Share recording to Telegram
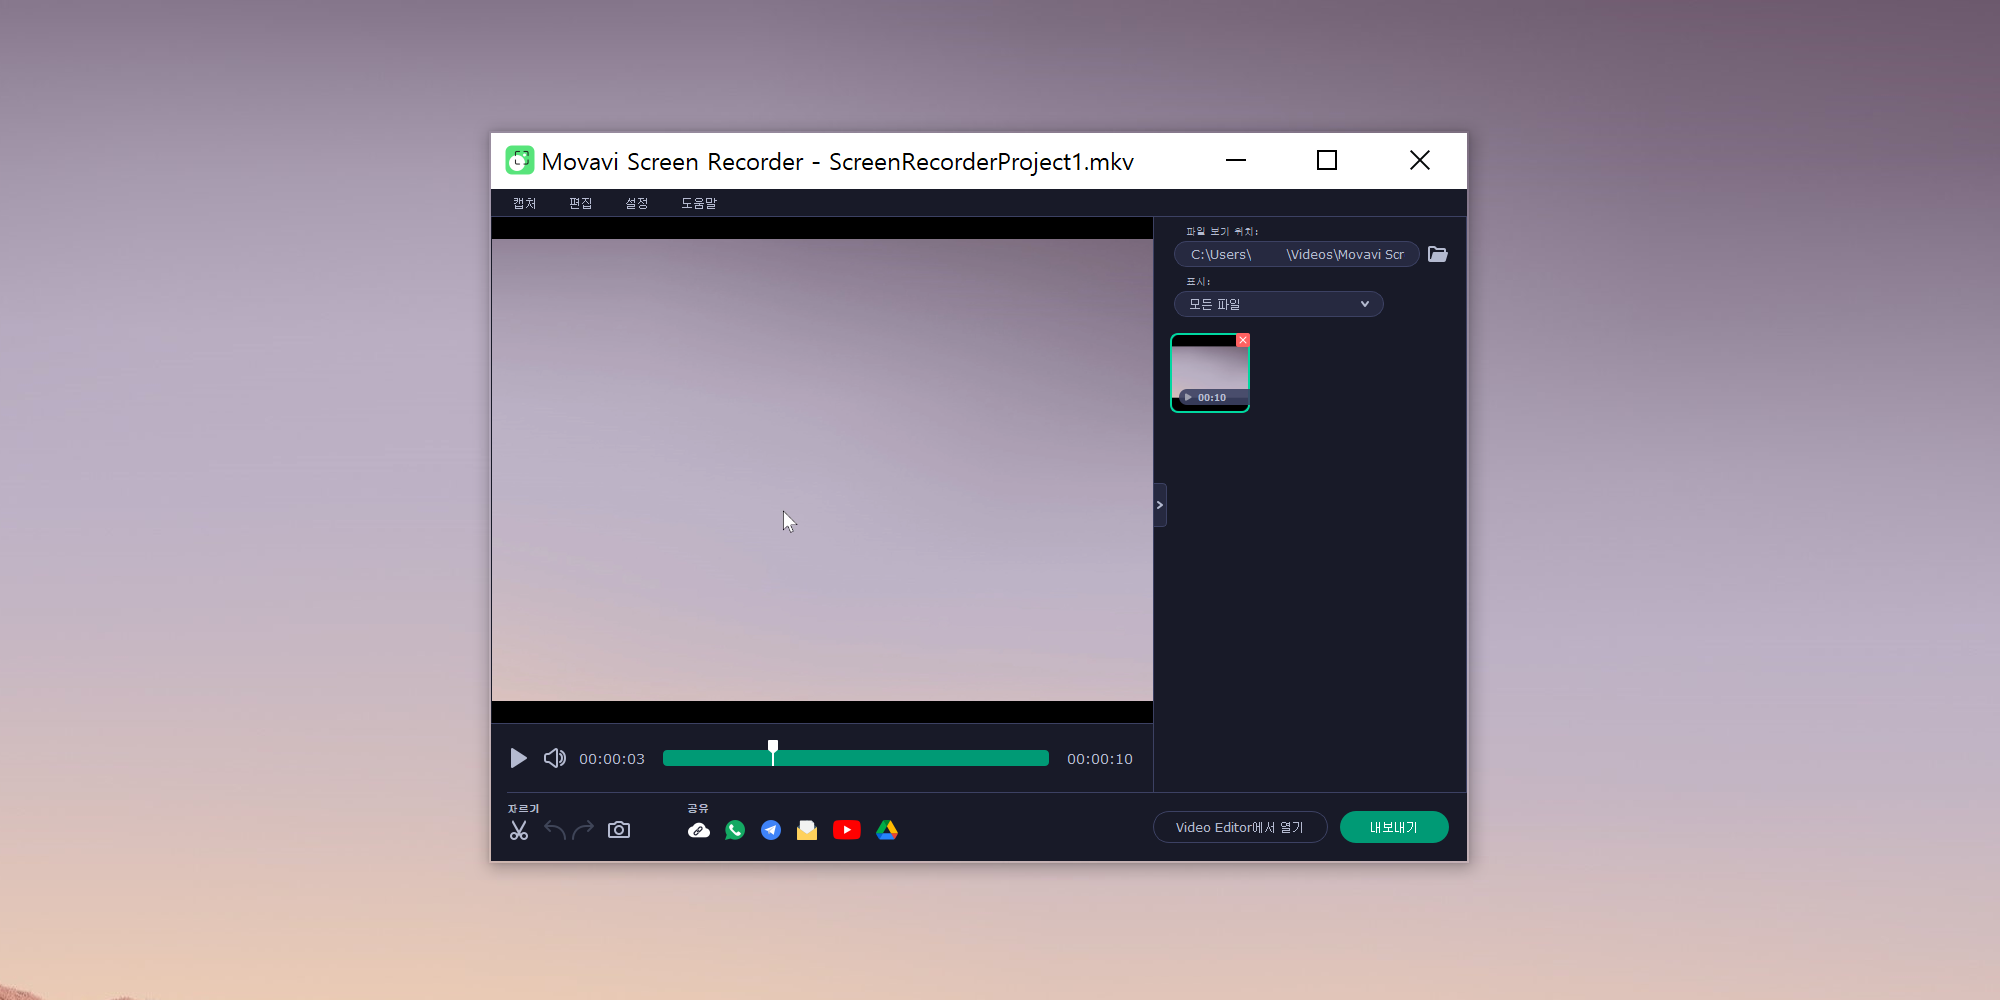The width and height of the screenshot is (2000, 1000). coord(771,830)
